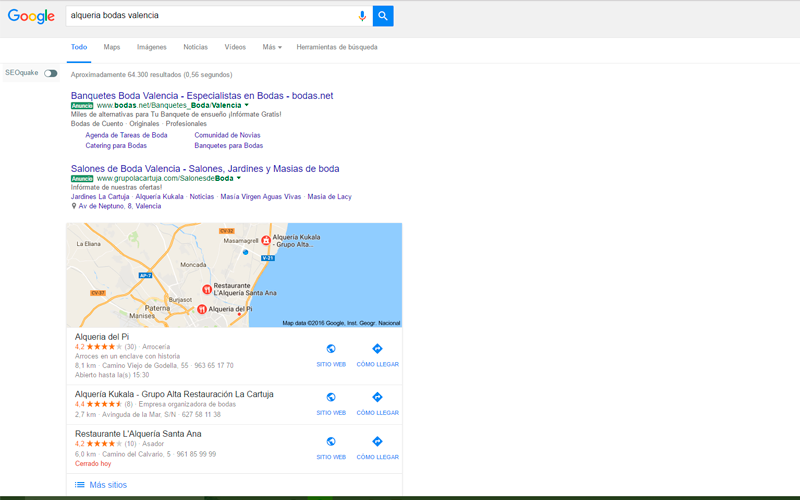Switch to the Noticias tab

pyautogui.click(x=195, y=47)
